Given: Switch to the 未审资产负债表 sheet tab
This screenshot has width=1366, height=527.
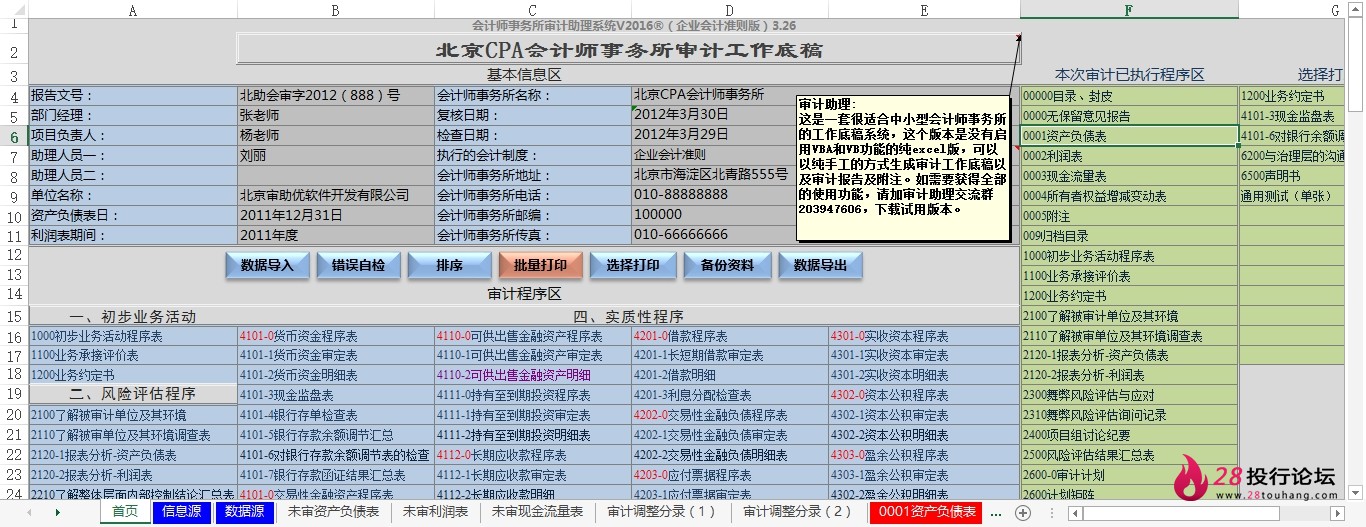Looking at the screenshot, I should [333, 512].
